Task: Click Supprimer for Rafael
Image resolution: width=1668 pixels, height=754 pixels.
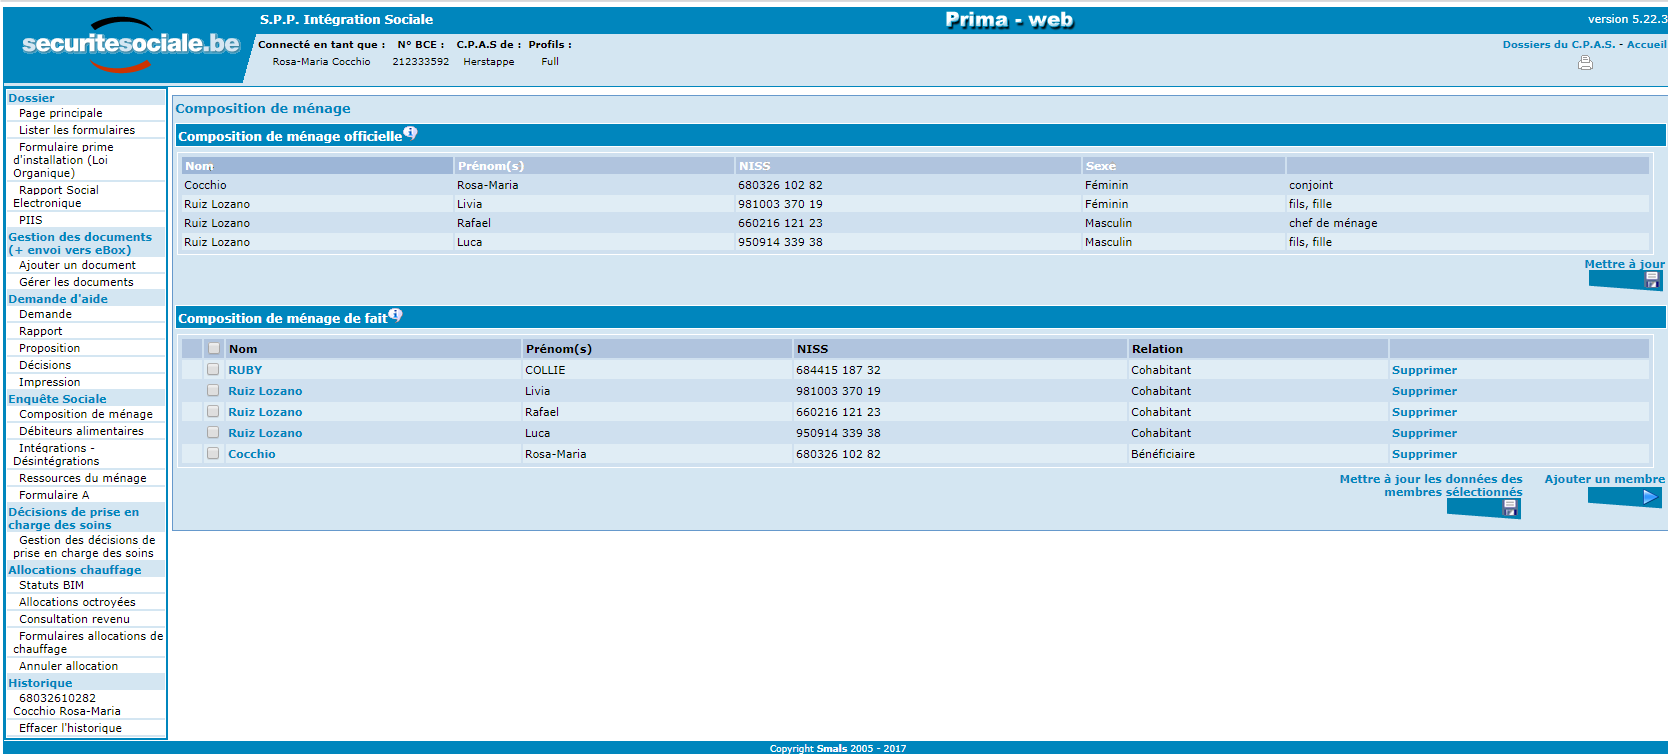Action: pyautogui.click(x=1424, y=412)
